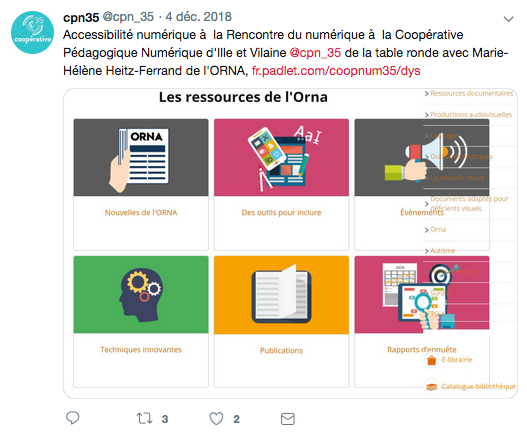Click the cpn35 account name
The height and width of the screenshot is (434, 527).
[81, 17]
